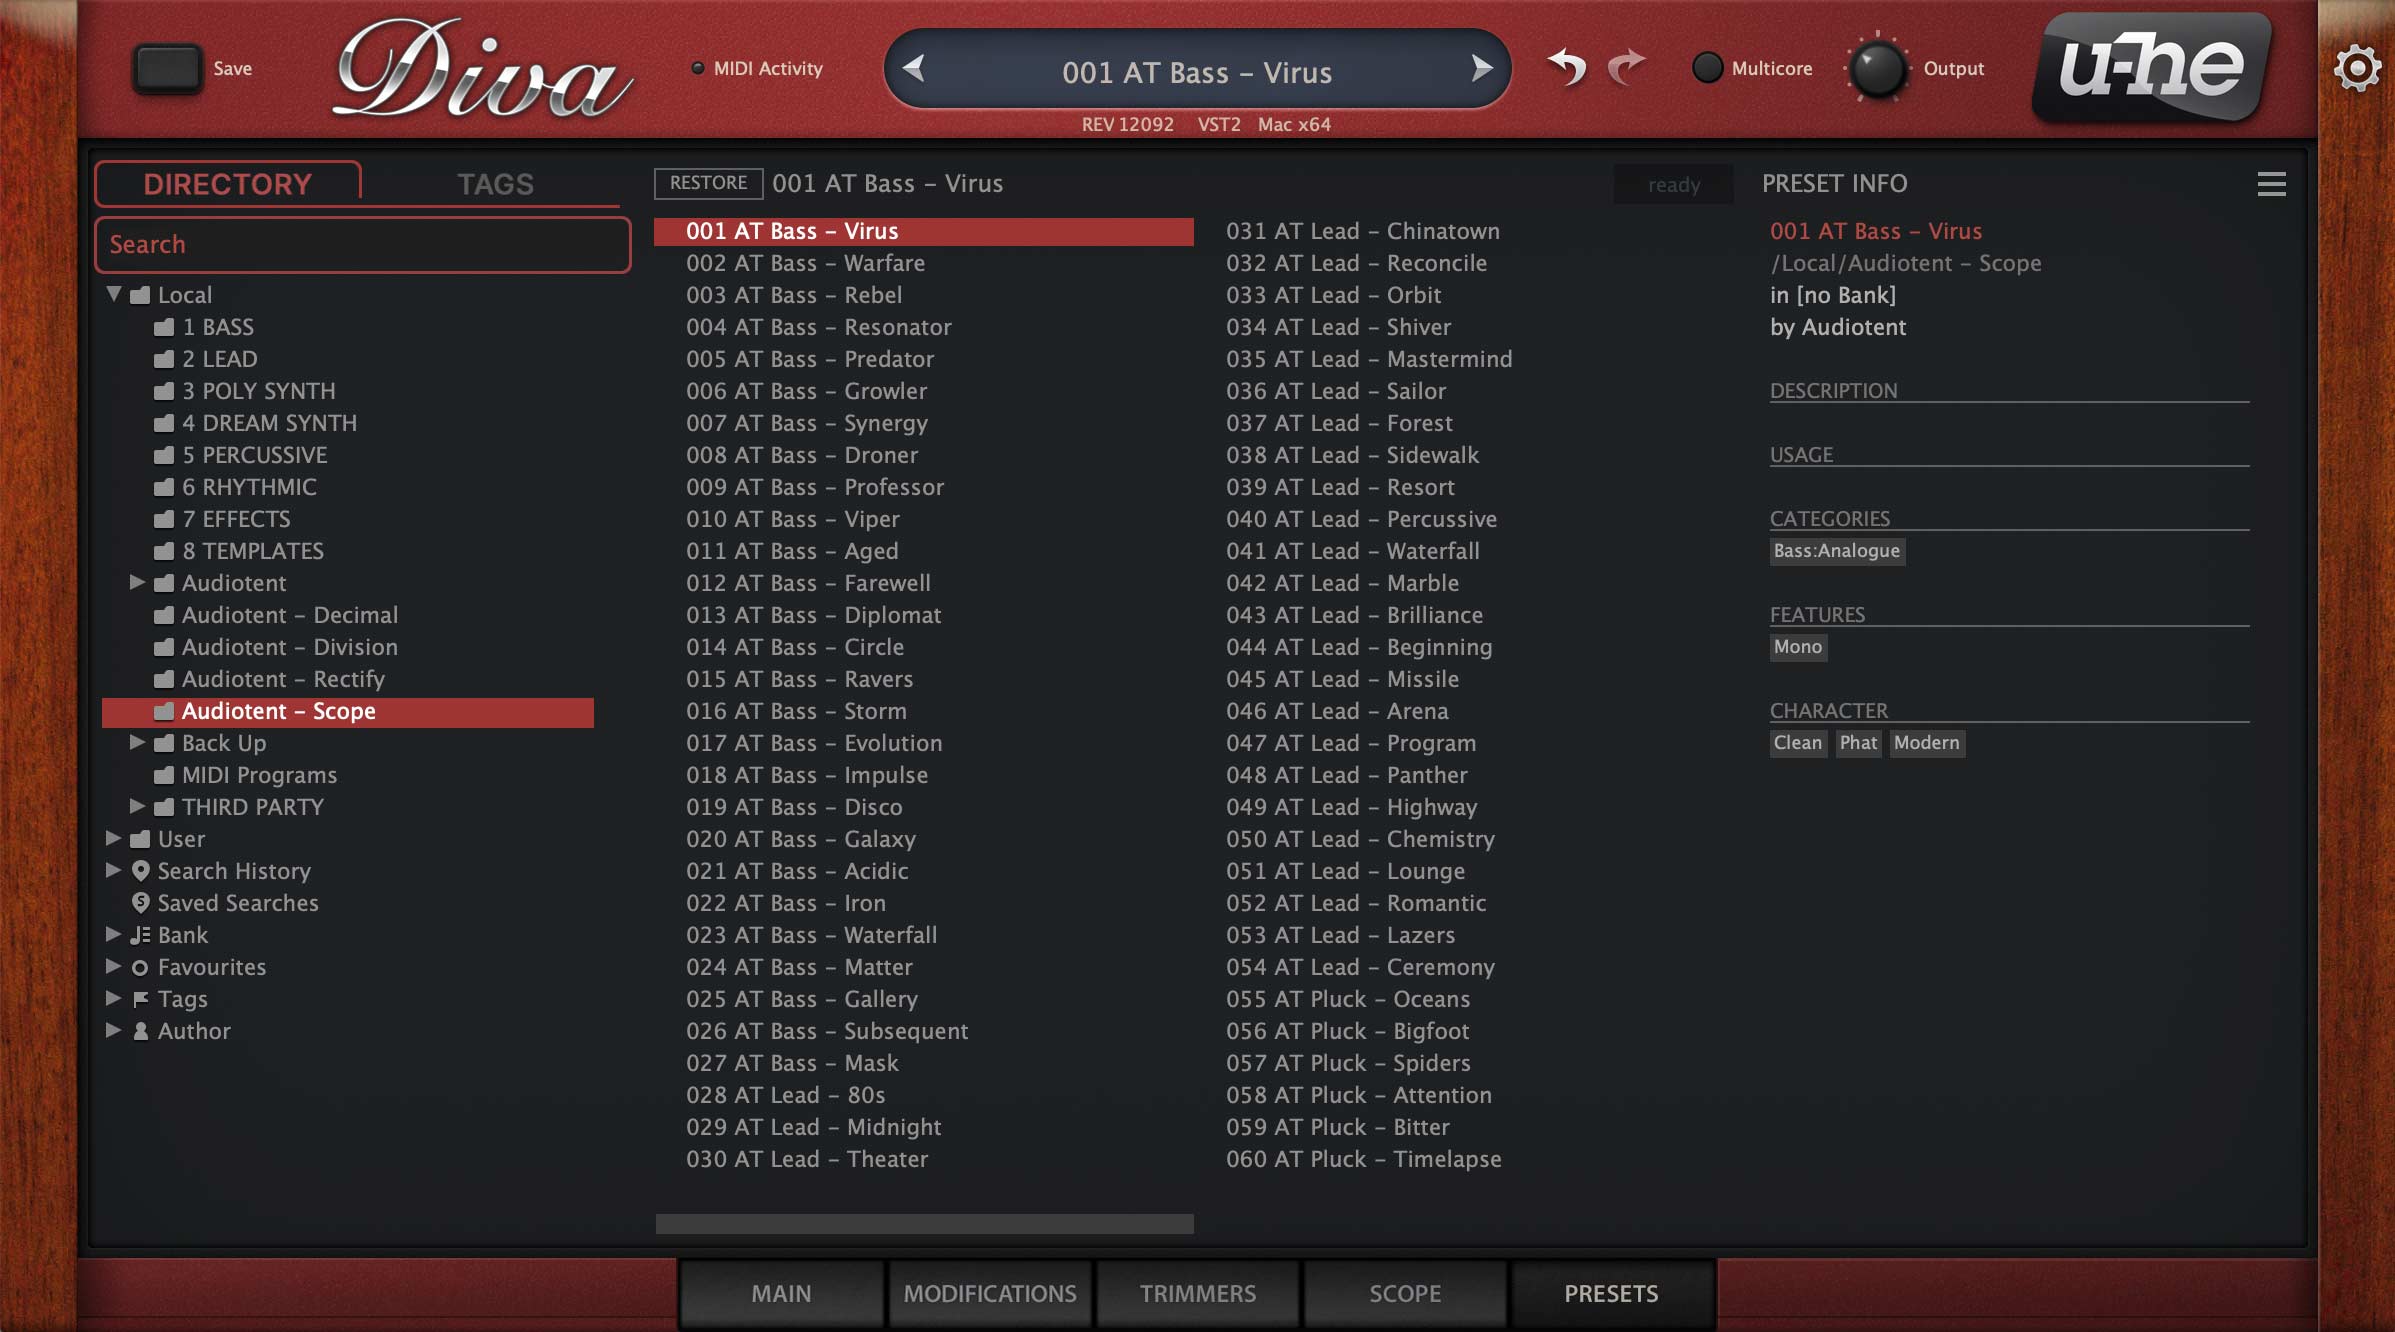Expand the Favourites section
This screenshot has width=2395, height=1332.
click(x=114, y=966)
